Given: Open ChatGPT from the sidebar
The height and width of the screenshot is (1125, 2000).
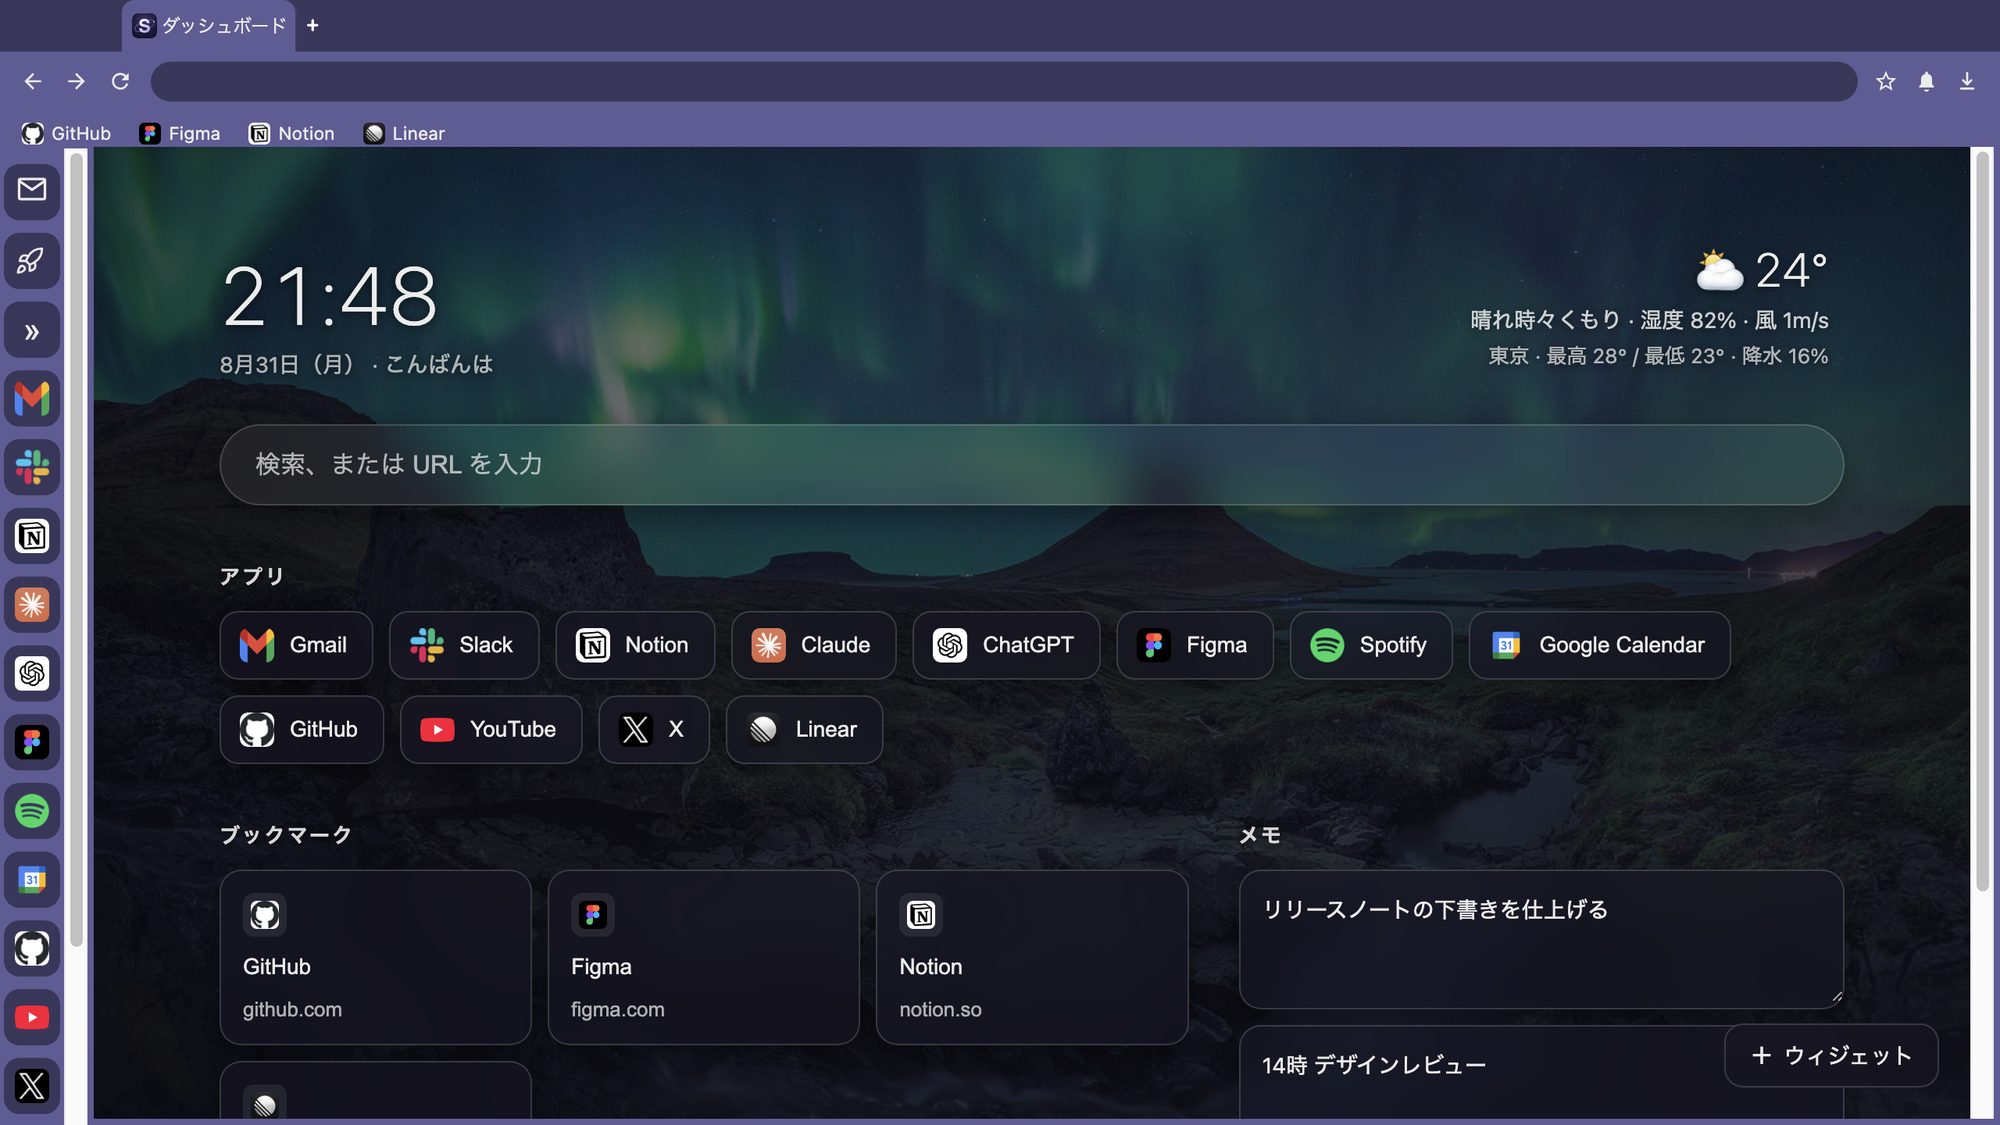Looking at the screenshot, I should [x=32, y=674].
